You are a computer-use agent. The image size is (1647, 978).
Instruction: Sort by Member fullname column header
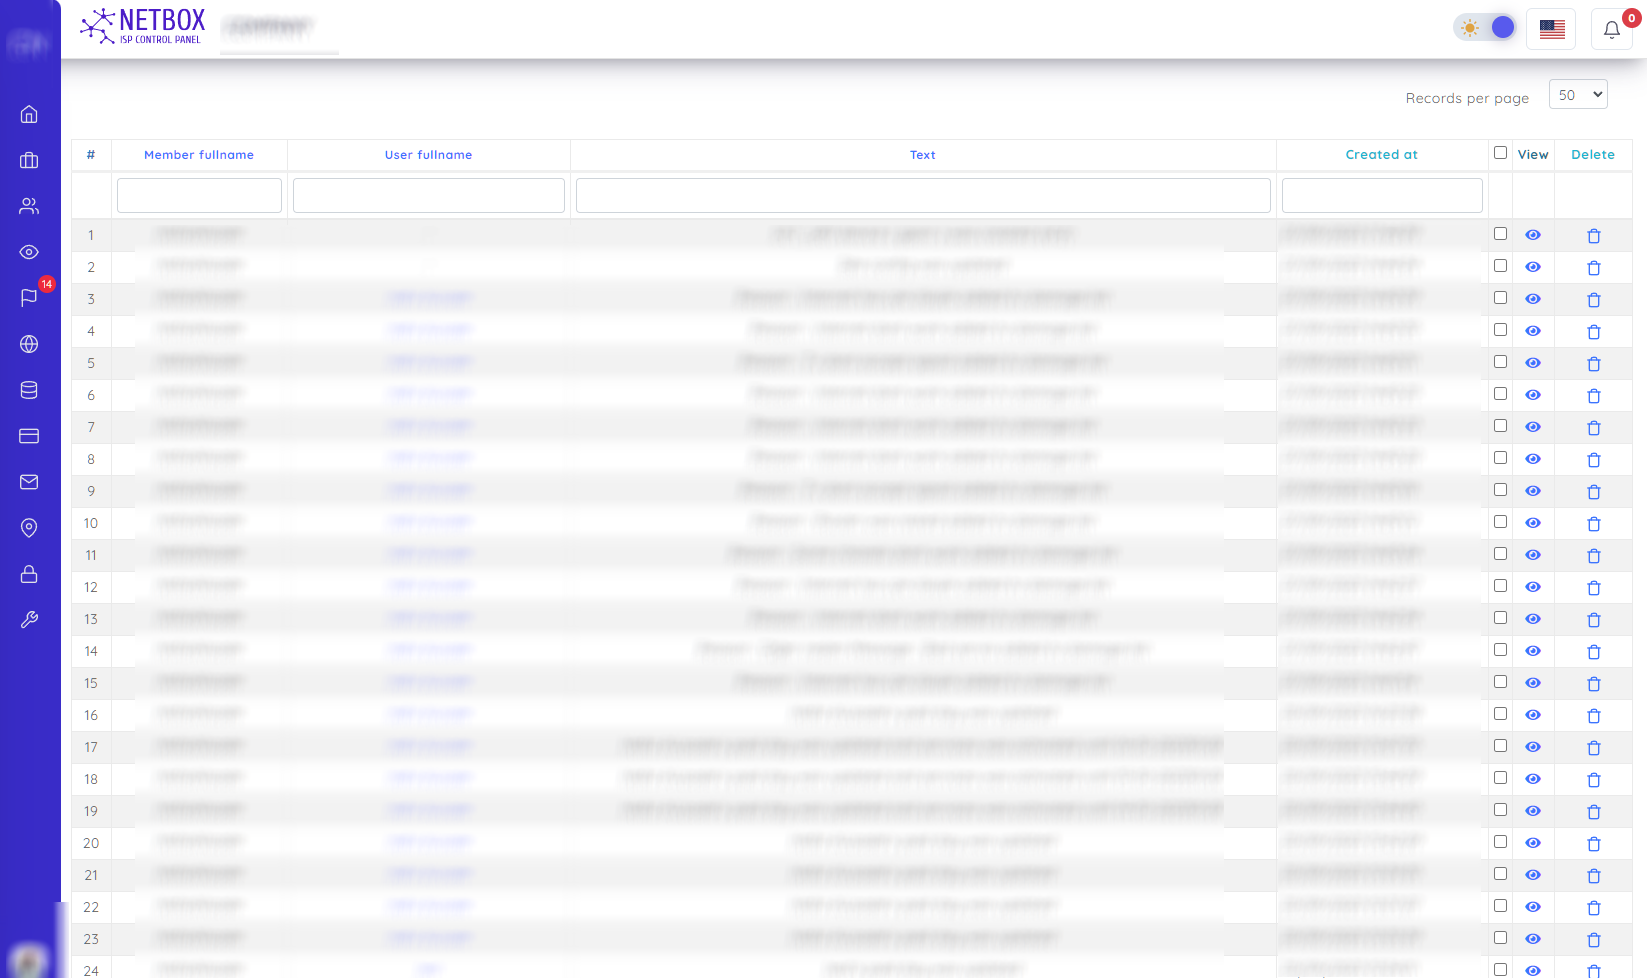coord(199,155)
